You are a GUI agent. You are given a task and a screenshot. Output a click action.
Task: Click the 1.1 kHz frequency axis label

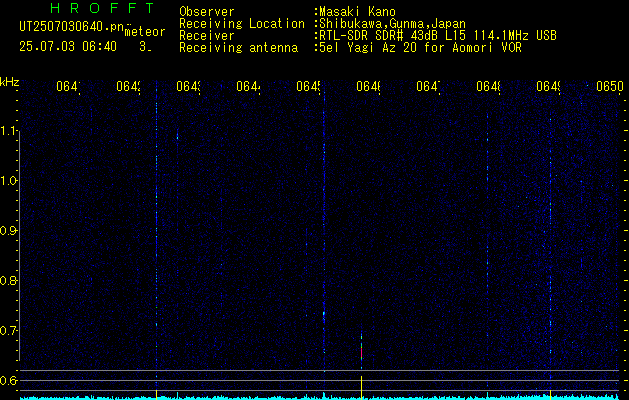click(8, 130)
